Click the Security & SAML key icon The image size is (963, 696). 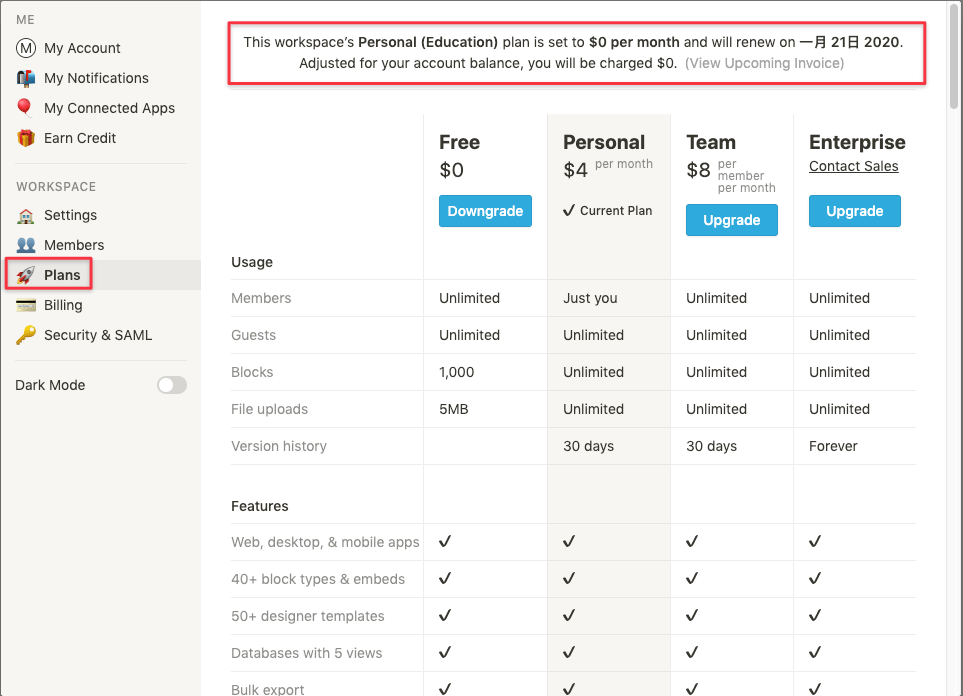(26, 335)
